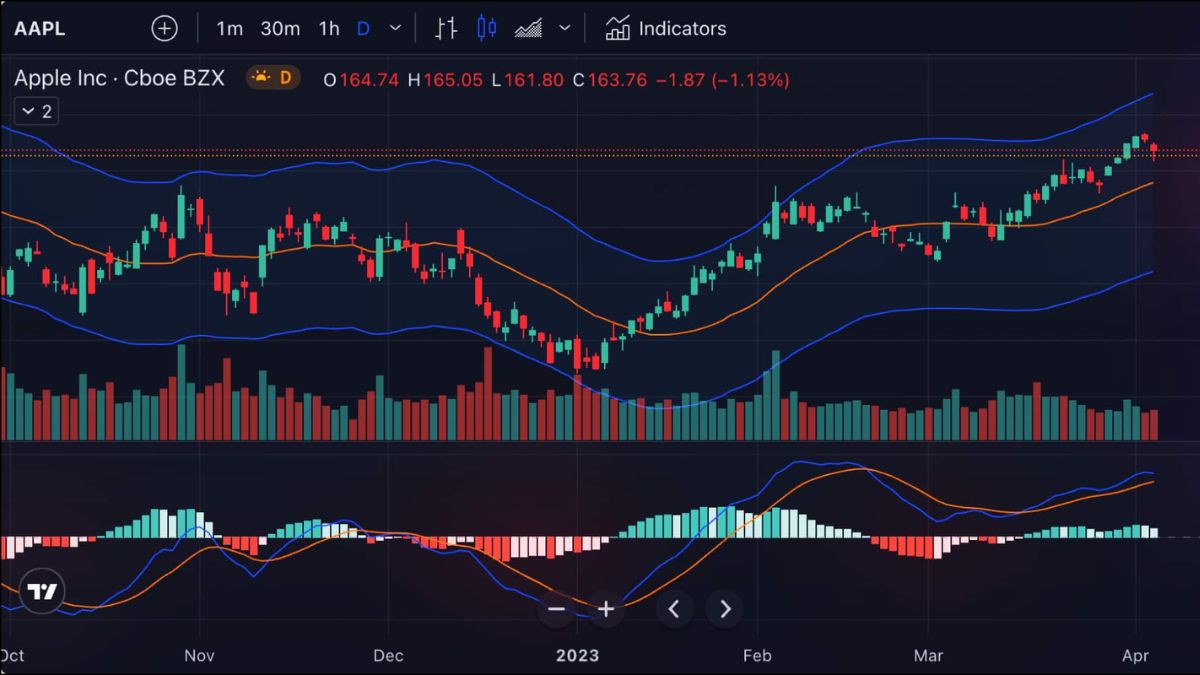Select the D daily interval

tap(363, 28)
